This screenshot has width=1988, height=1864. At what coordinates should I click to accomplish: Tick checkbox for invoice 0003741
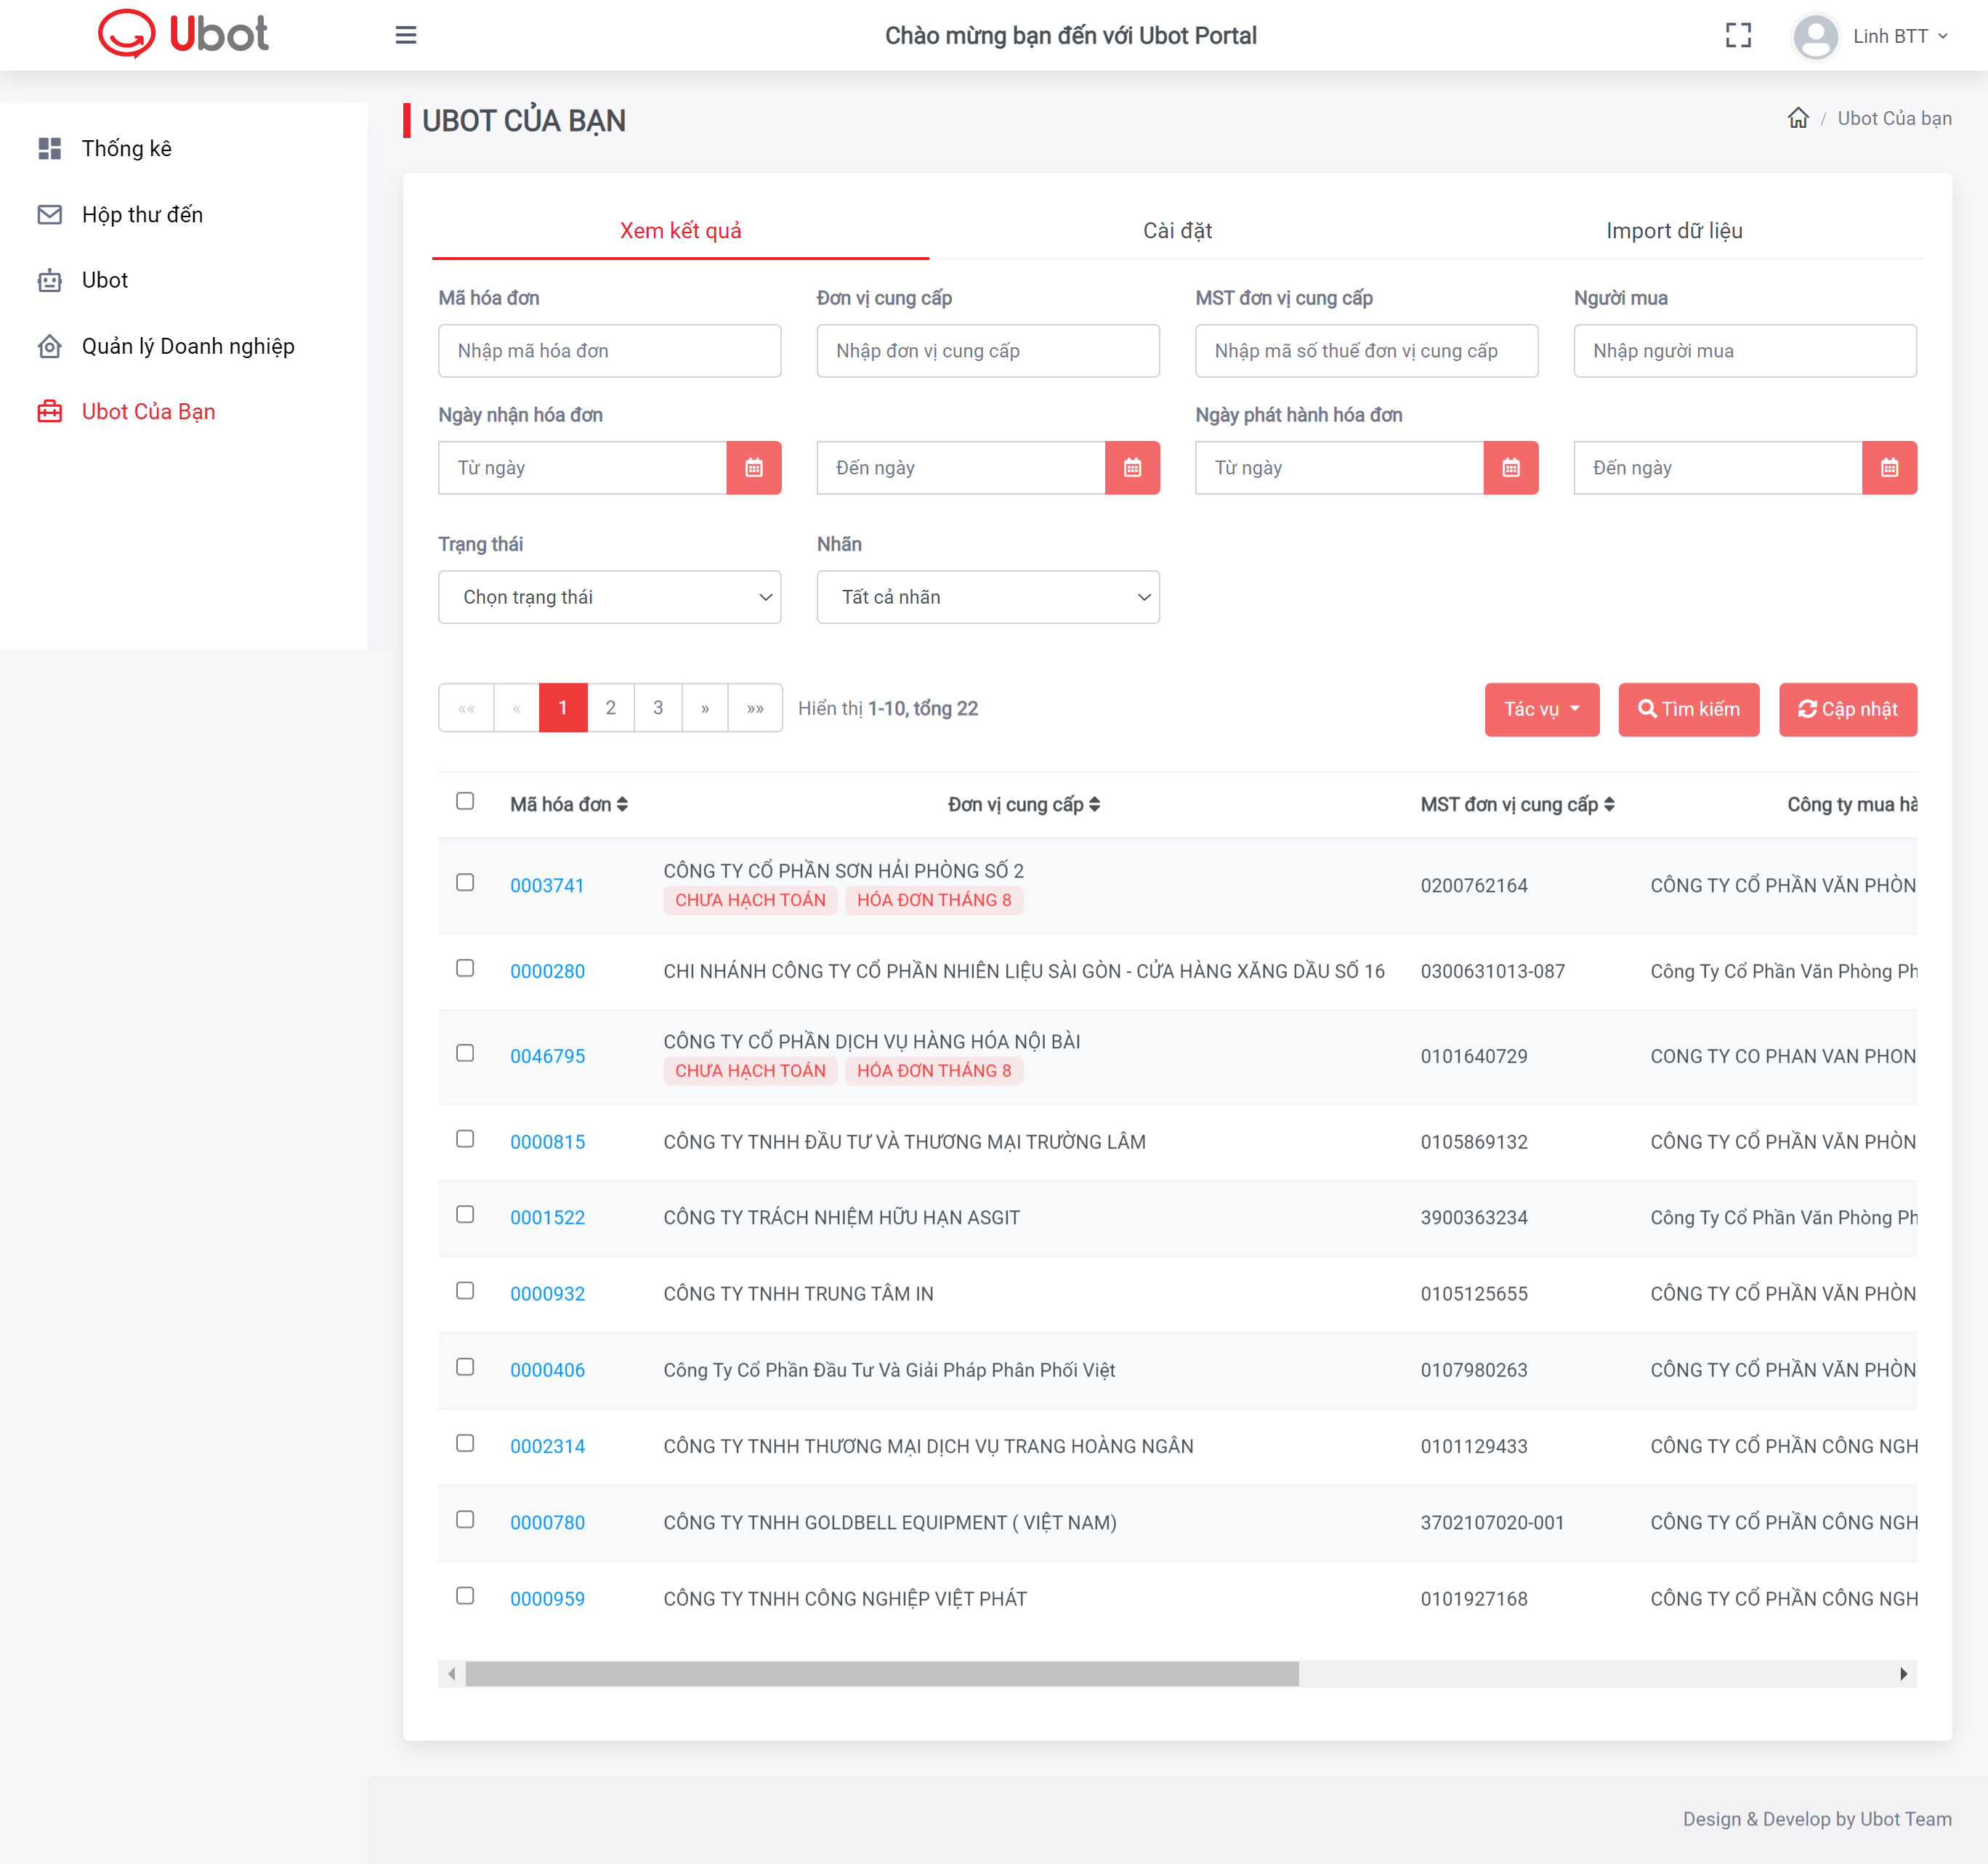[x=465, y=882]
